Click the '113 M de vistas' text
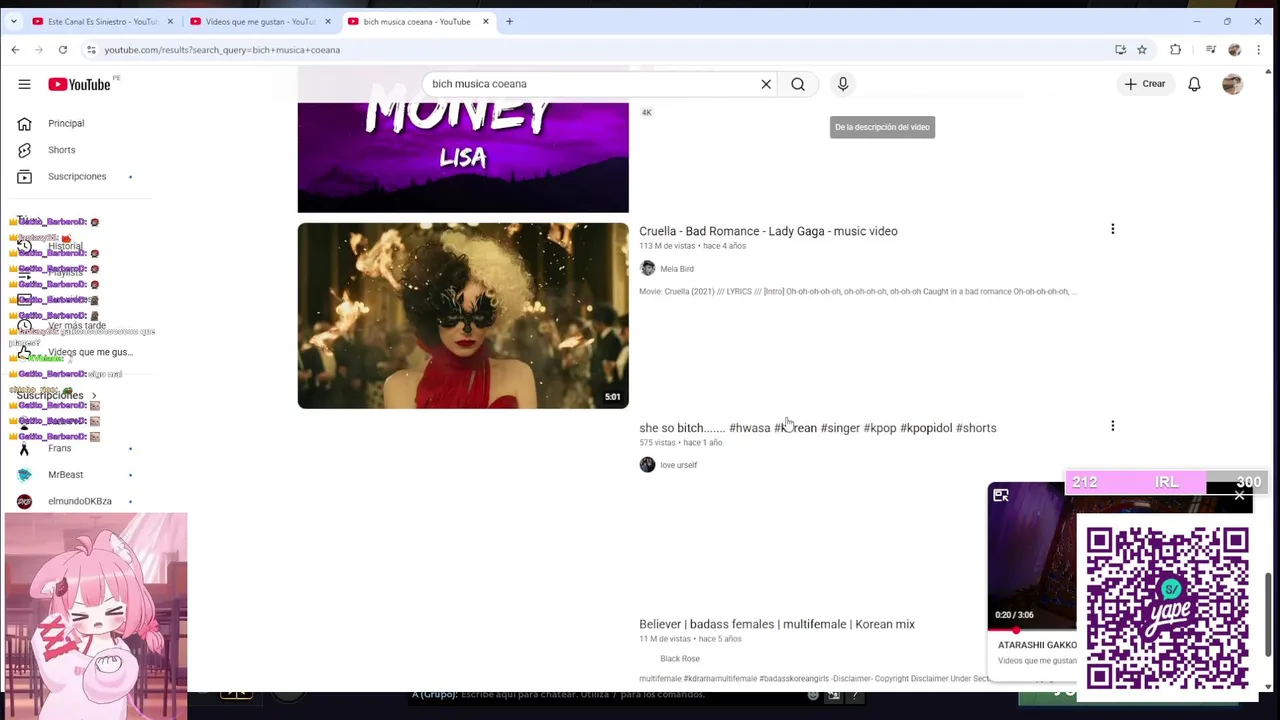 click(x=667, y=246)
